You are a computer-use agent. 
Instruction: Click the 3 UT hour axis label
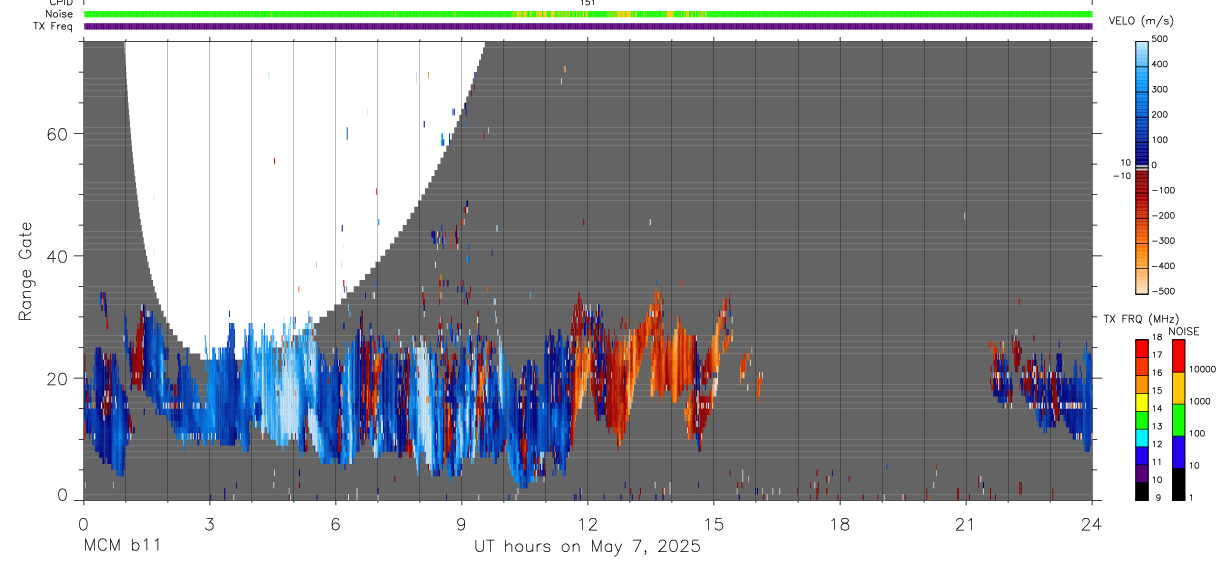[x=209, y=522]
